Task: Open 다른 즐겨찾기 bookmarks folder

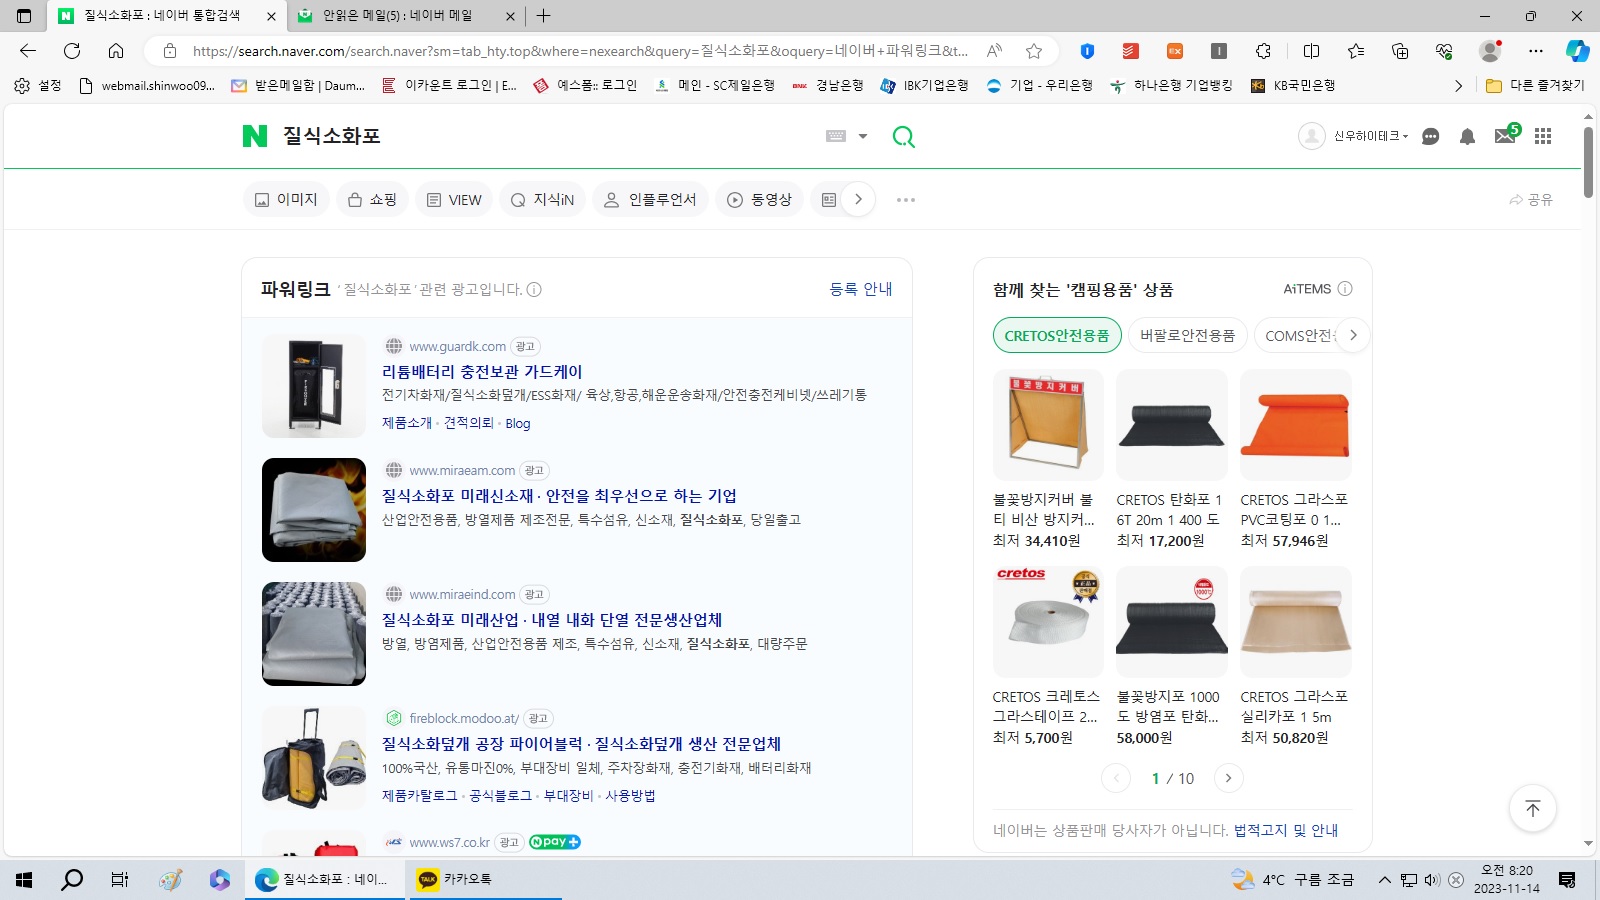Action: click(x=1535, y=86)
